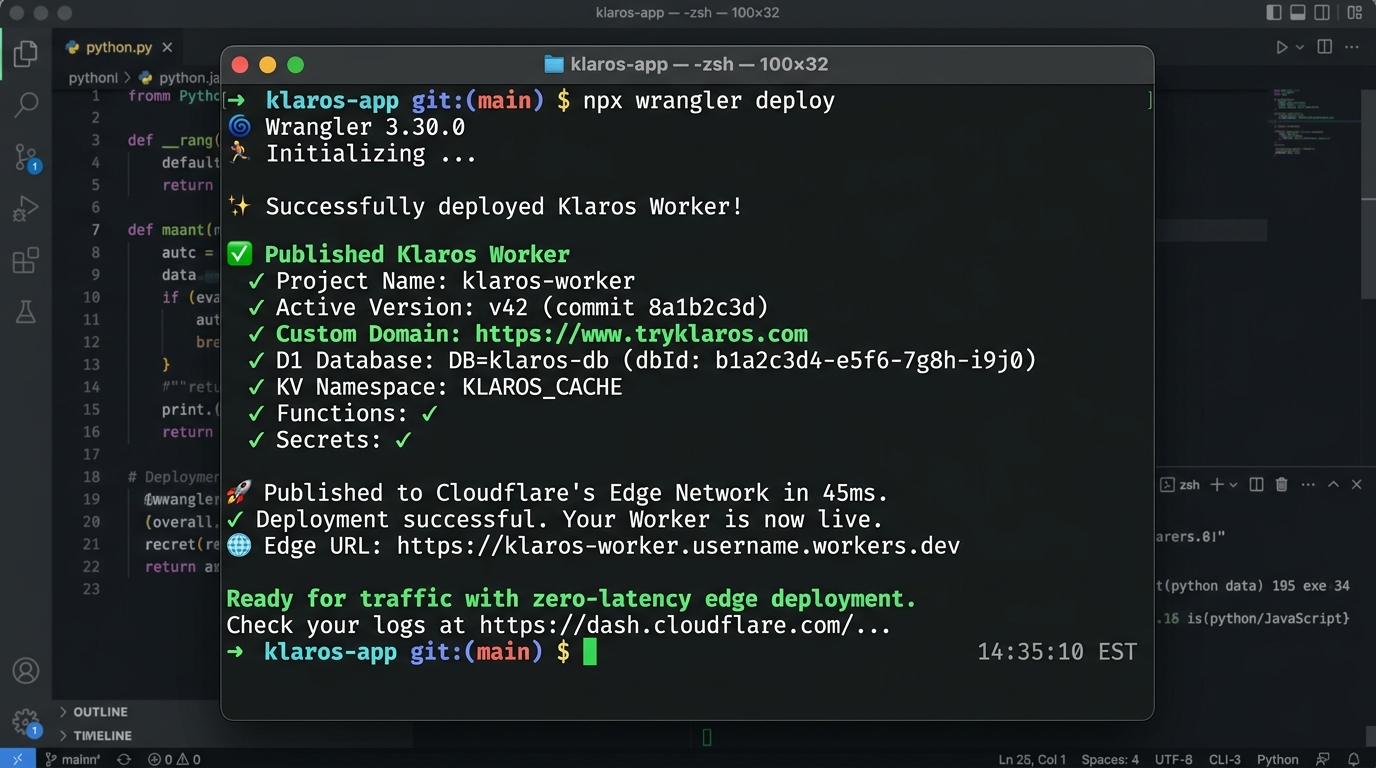The width and height of the screenshot is (1376, 768).
Task: Close the bottom terminal panel
Action: [1357, 484]
